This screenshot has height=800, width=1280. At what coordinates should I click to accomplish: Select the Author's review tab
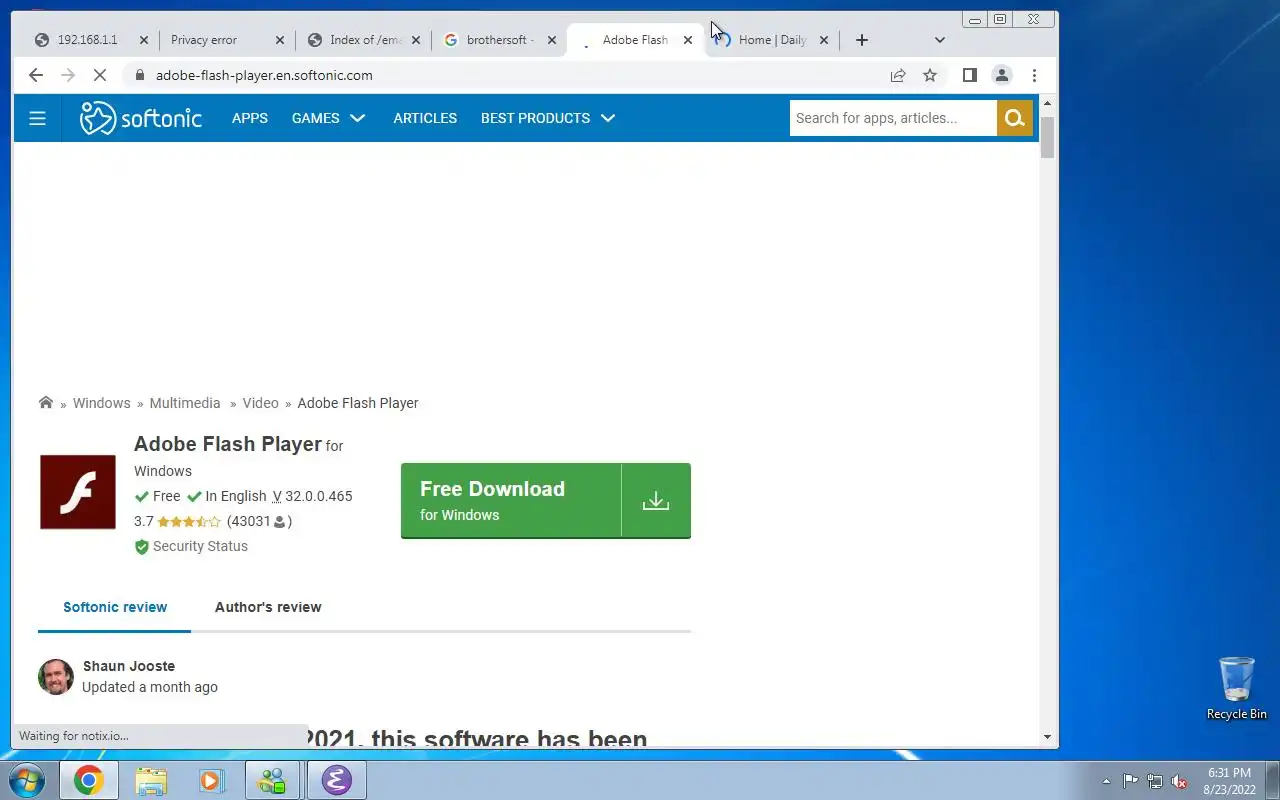tap(268, 607)
